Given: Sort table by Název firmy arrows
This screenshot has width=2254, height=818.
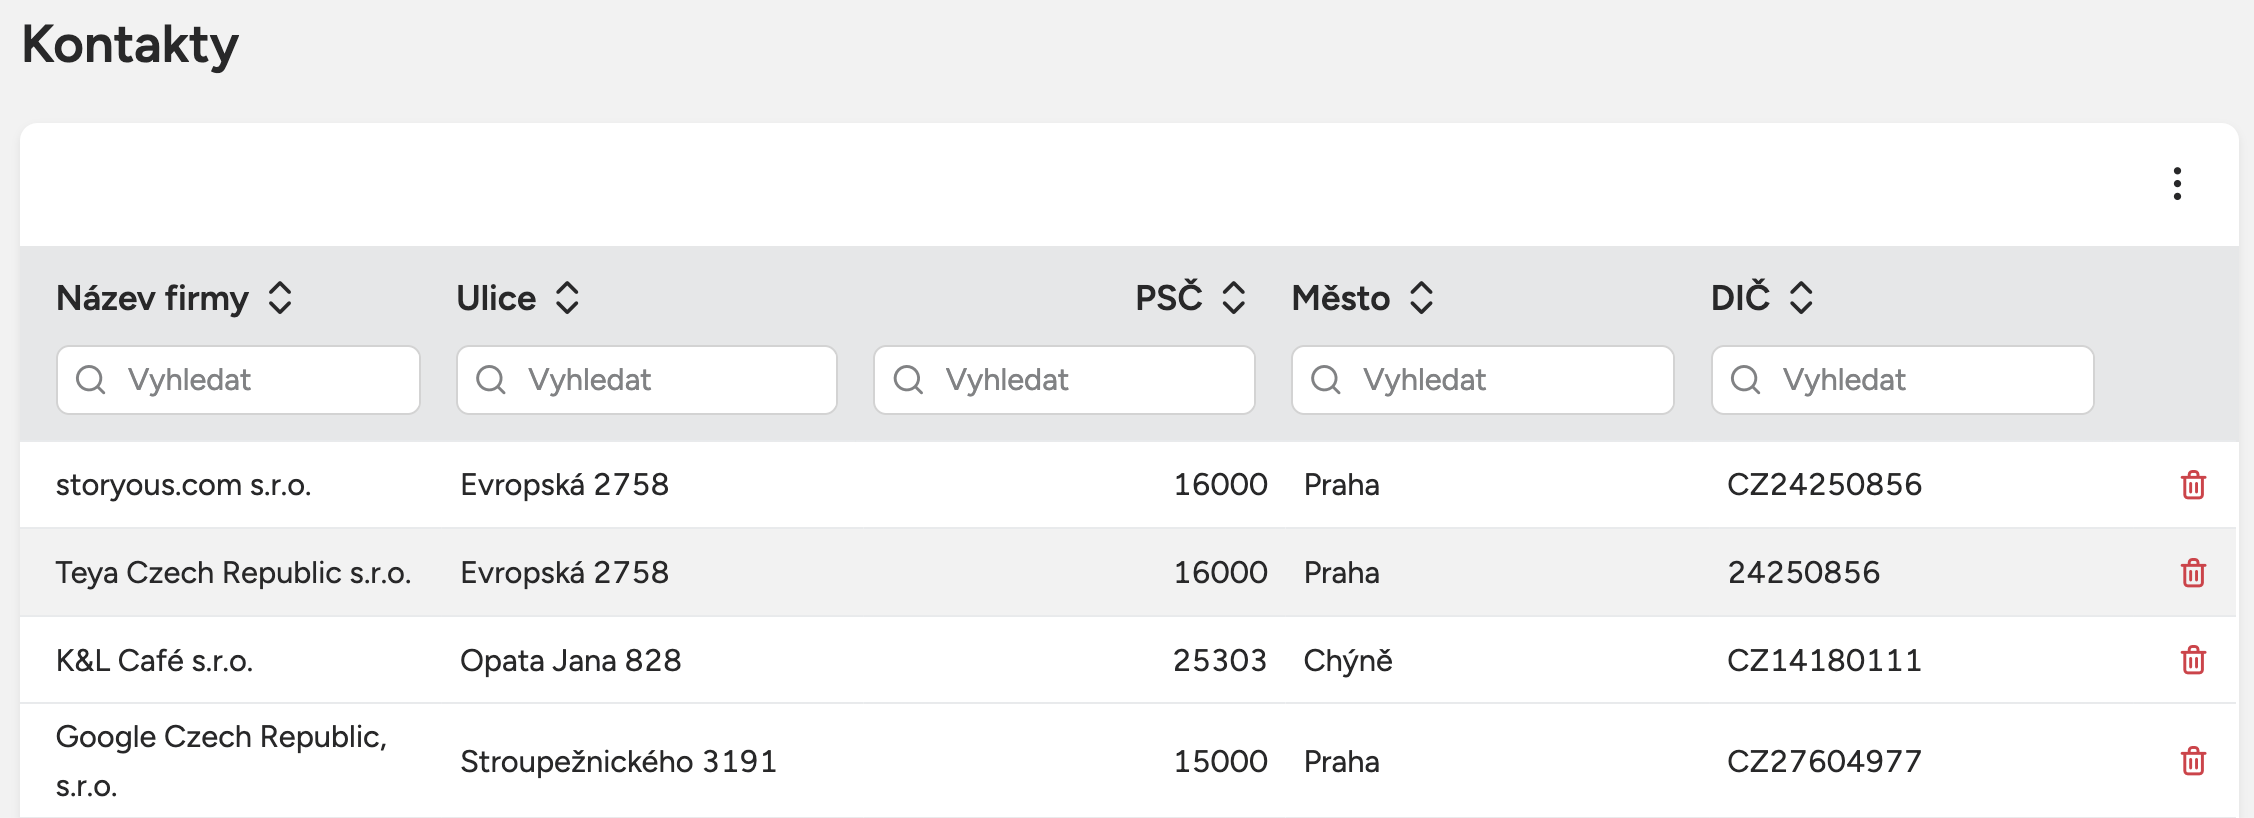Looking at the screenshot, I should 280,298.
